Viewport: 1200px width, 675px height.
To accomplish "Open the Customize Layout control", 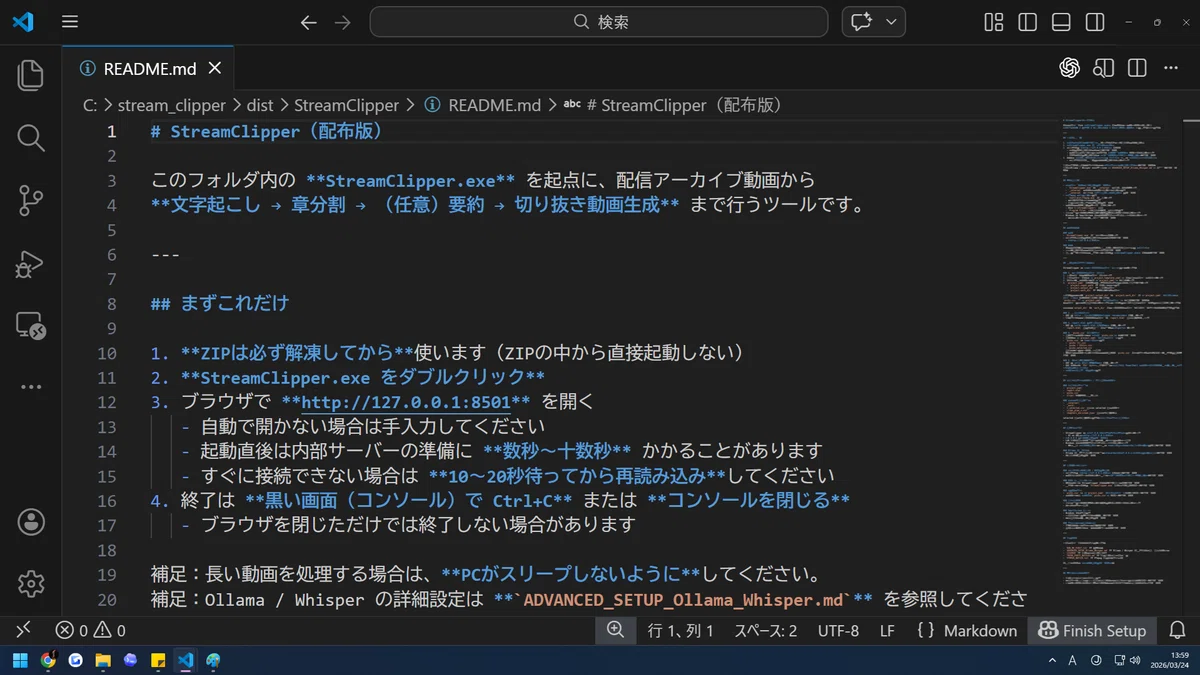I will 993,22.
